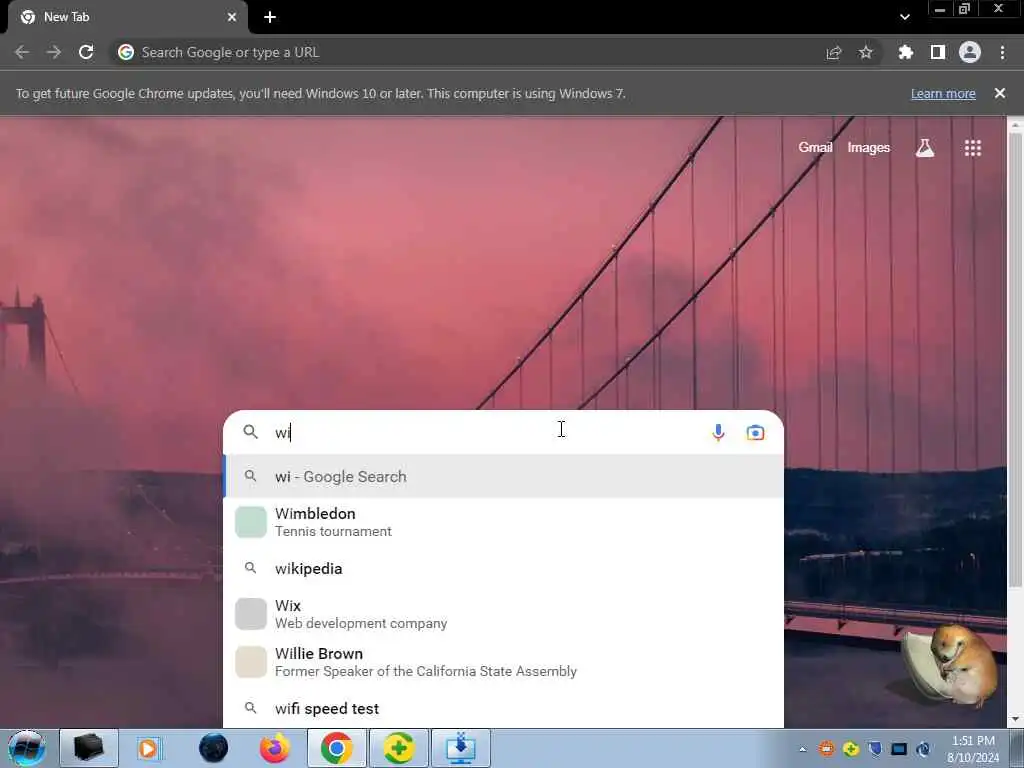Open the media player taskbar icon
The image size is (1024, 768).
point(149,748)
